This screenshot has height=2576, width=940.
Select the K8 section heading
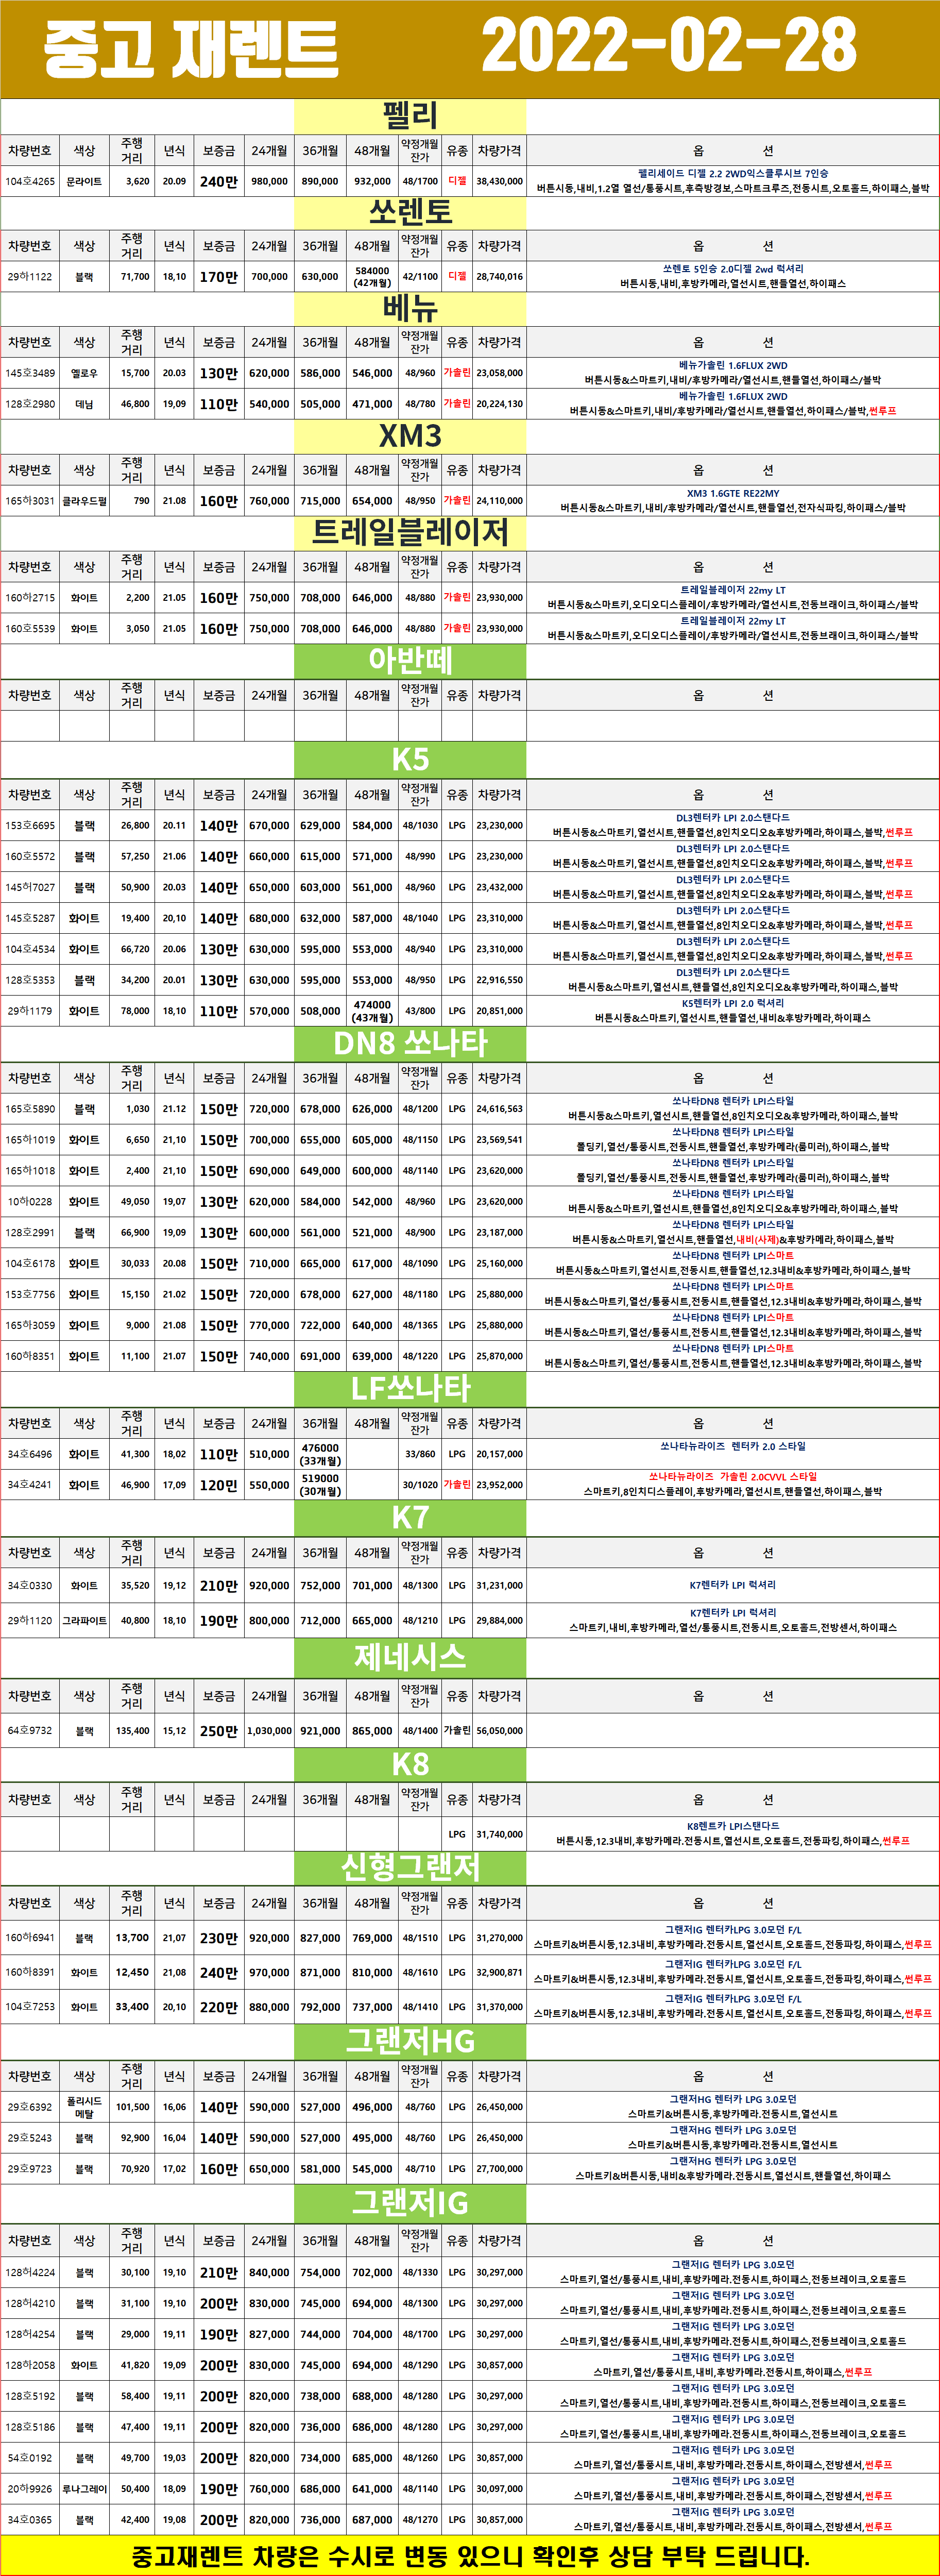click(x=410, y=1764)
